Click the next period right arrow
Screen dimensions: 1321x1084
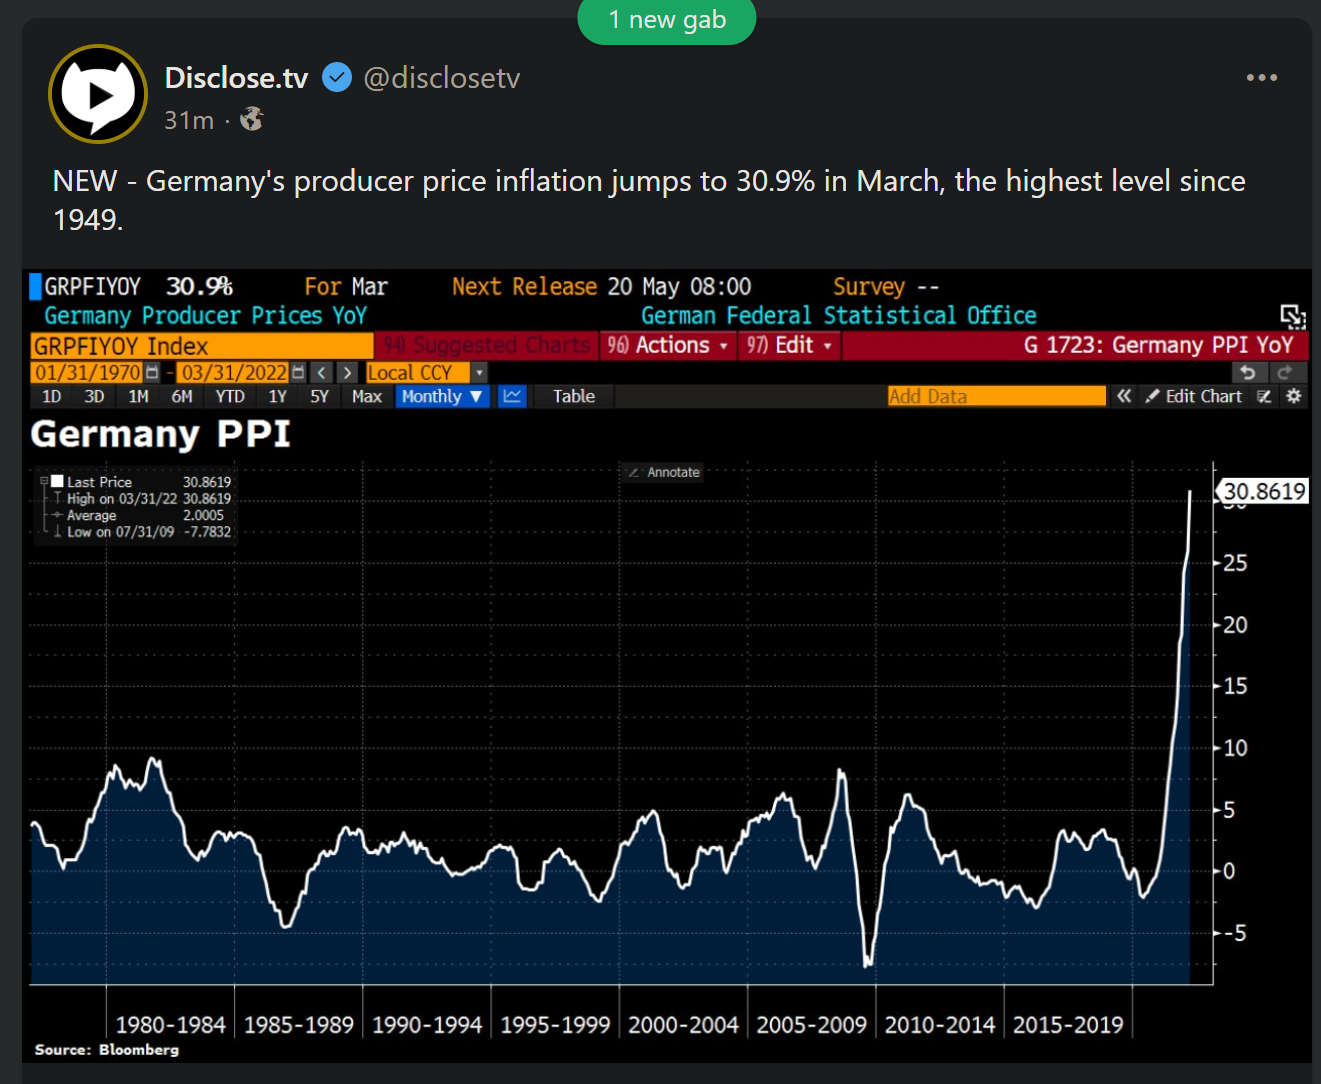[347, 372]
